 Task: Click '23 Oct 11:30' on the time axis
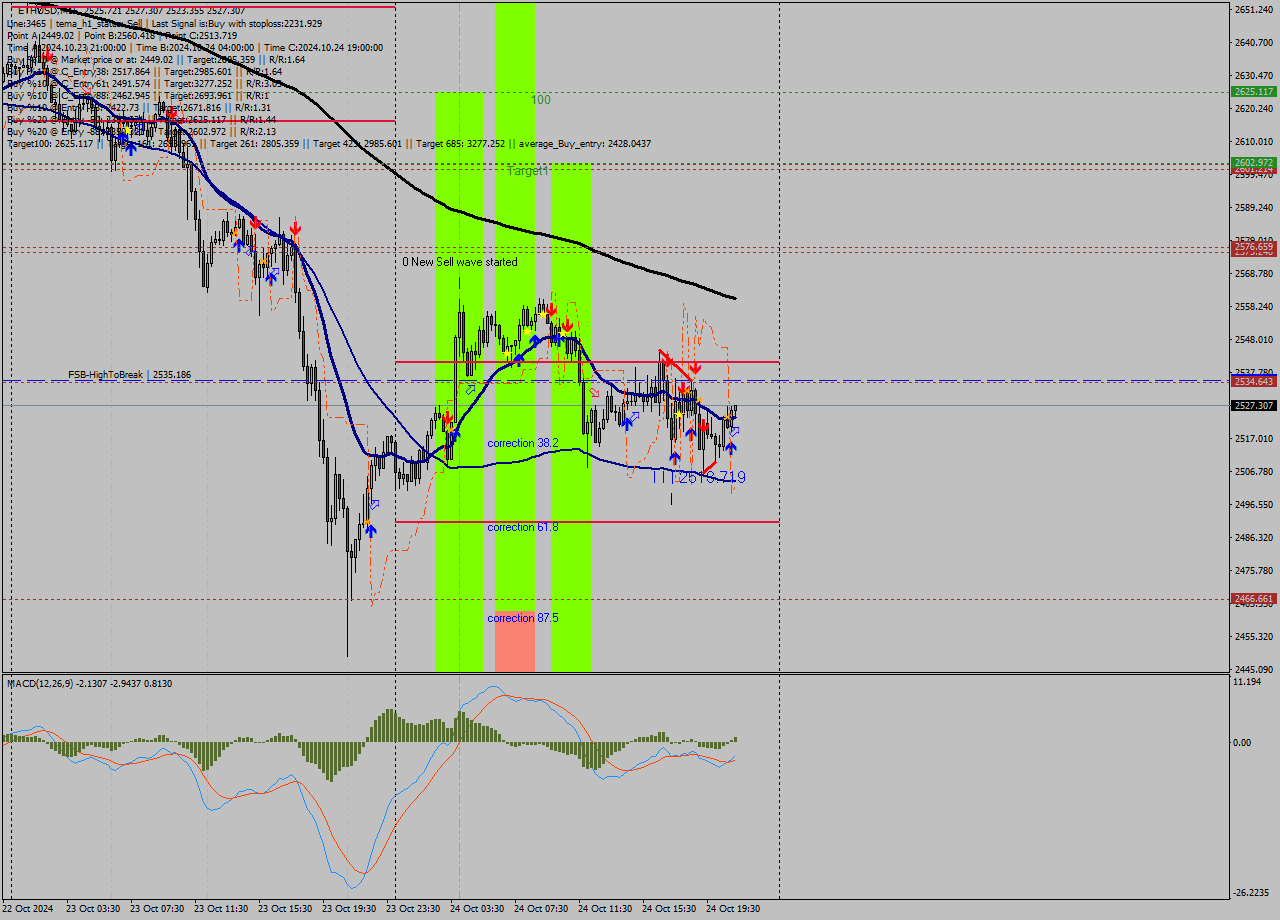click(x=220, y=909)
